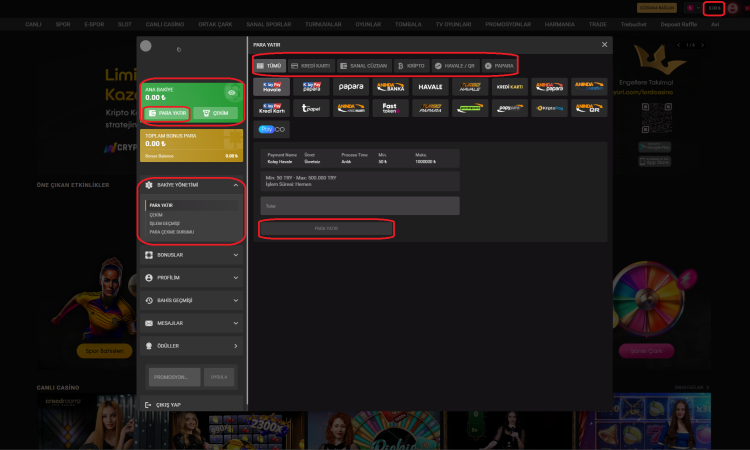Click the Cüzdana Bağlan header button
This screenshot has width=750, height=450.
click(657, 8)
